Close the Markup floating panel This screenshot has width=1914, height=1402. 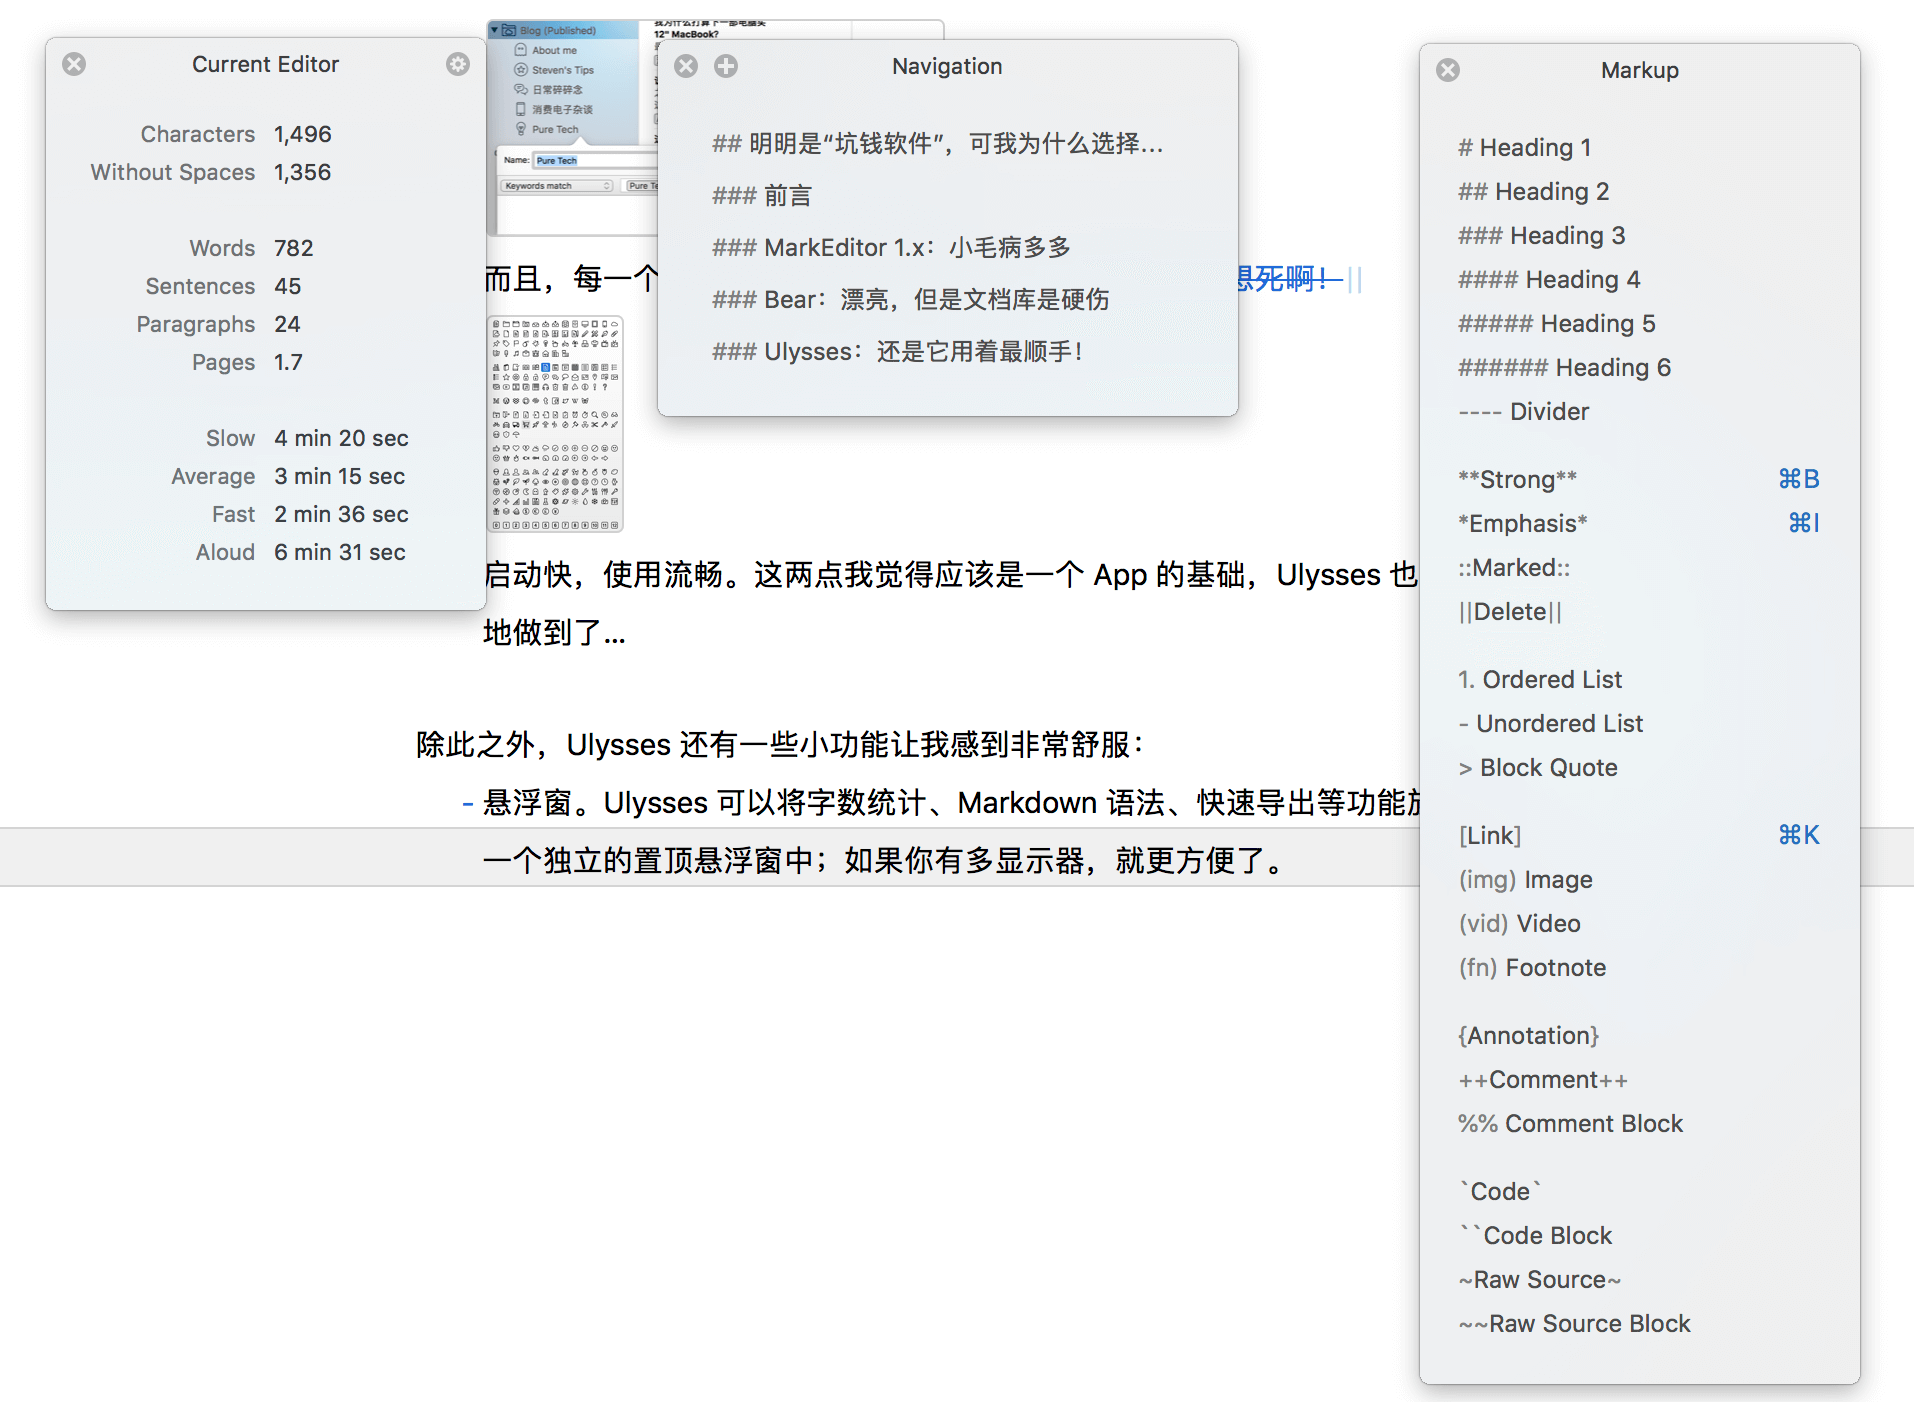click(x=1448, y=70)
